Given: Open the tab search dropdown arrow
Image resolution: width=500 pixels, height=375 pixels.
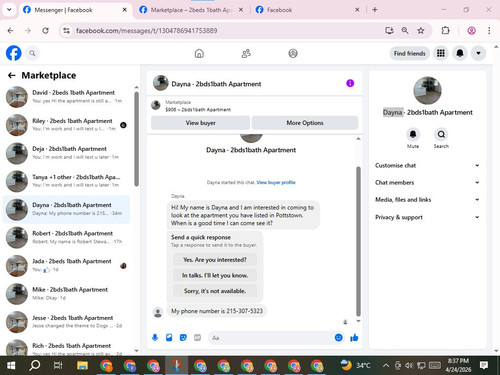Looking at the screenshot, I should tap(9, 10).
